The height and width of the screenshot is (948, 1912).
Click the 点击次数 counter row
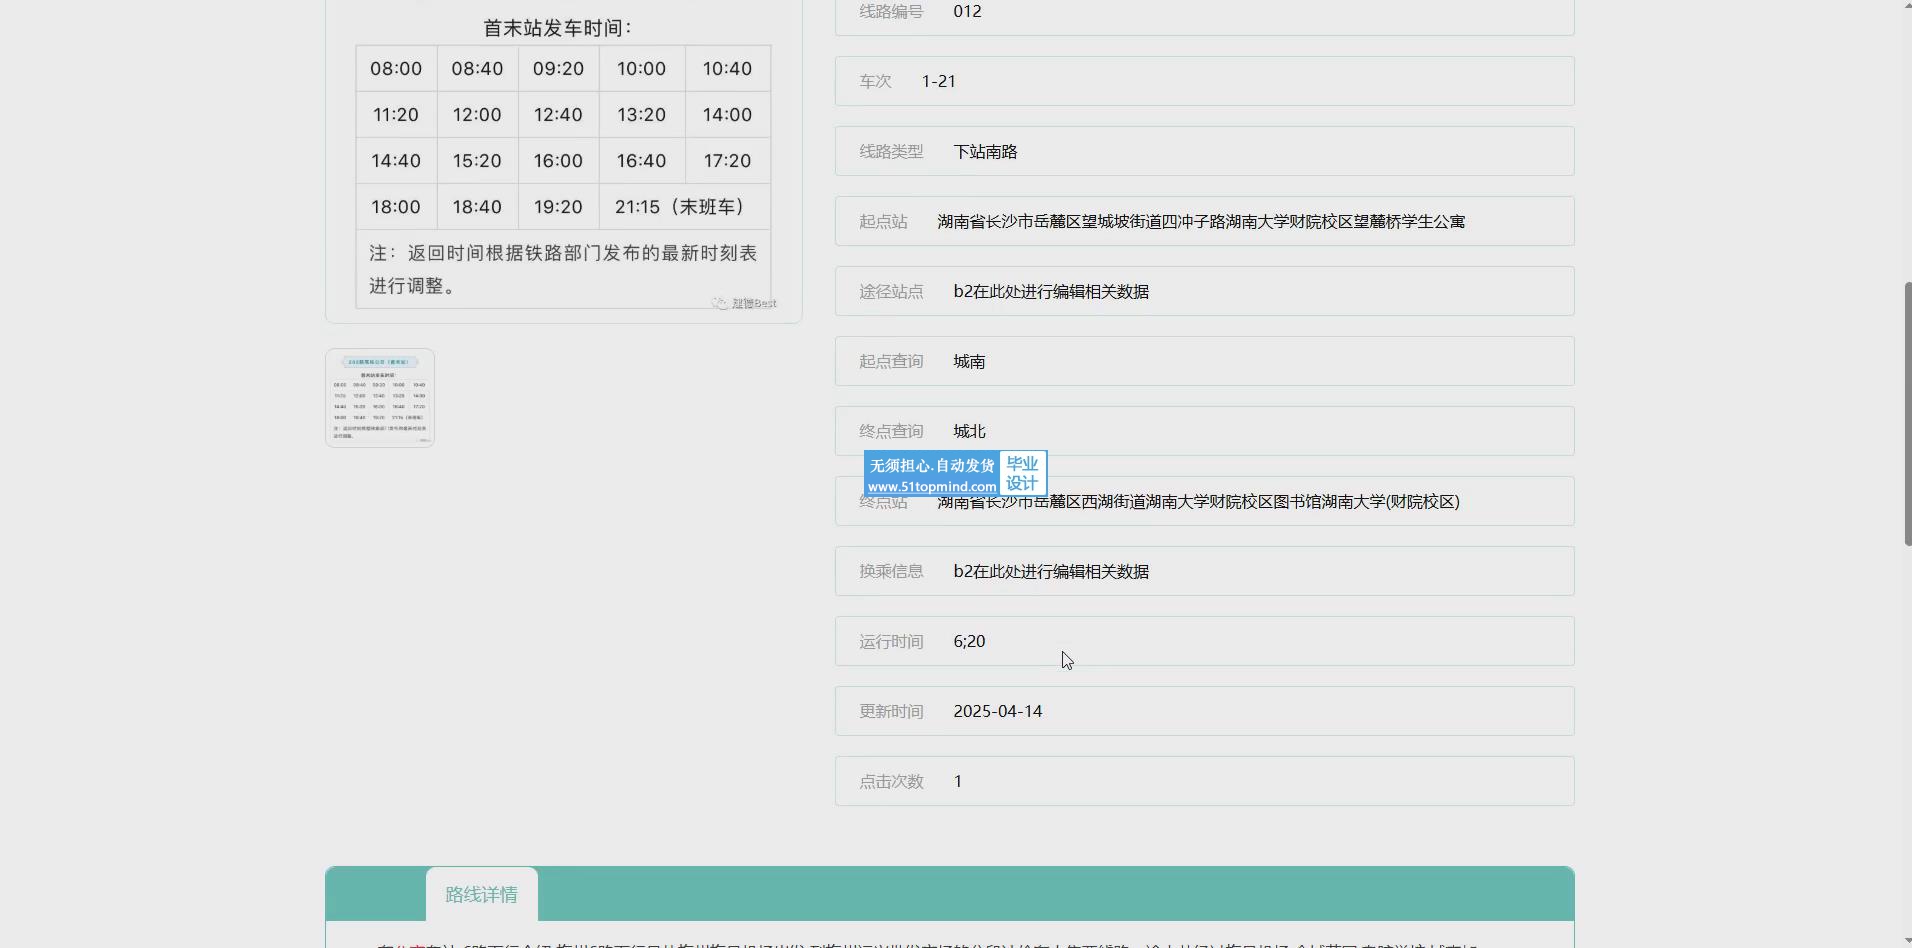(1204, 781)
